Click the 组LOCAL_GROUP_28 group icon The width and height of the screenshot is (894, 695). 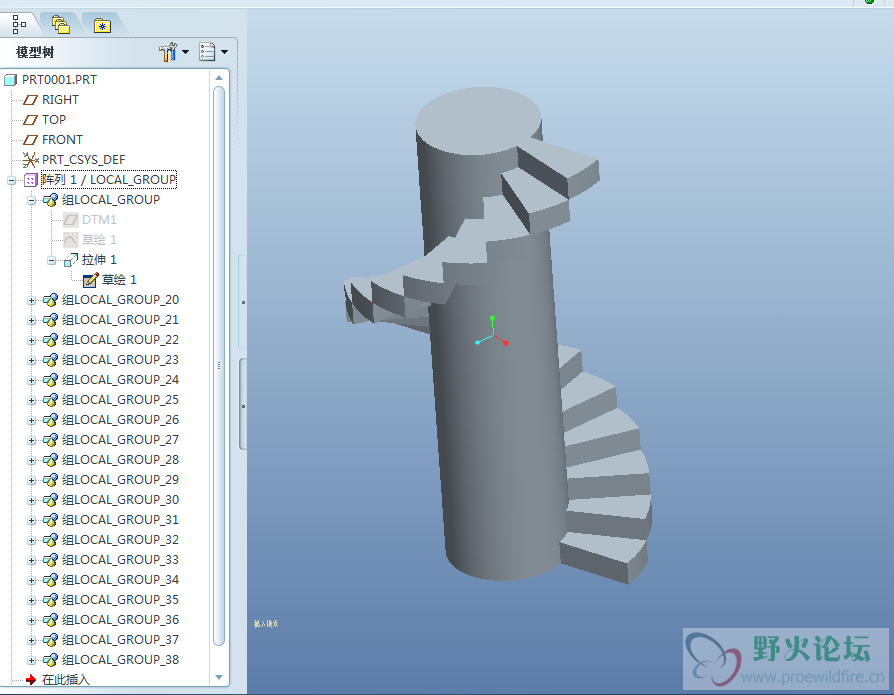pos(51,460)
